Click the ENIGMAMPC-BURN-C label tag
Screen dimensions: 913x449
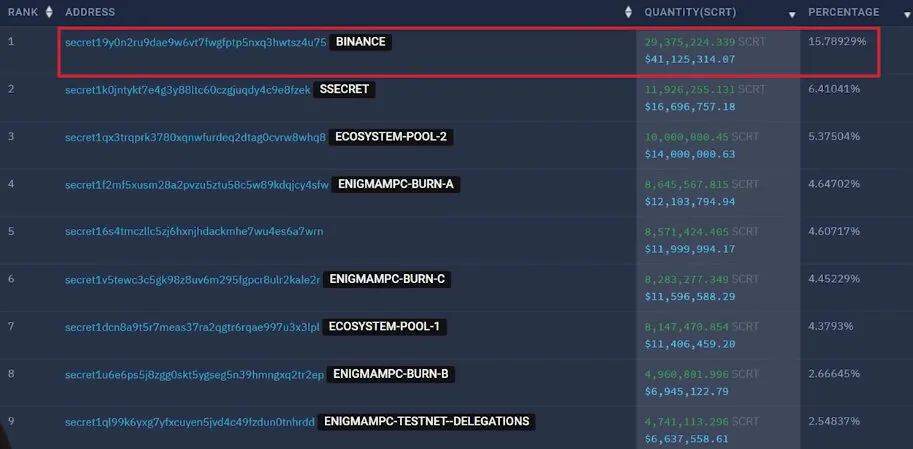click(387, 280)
